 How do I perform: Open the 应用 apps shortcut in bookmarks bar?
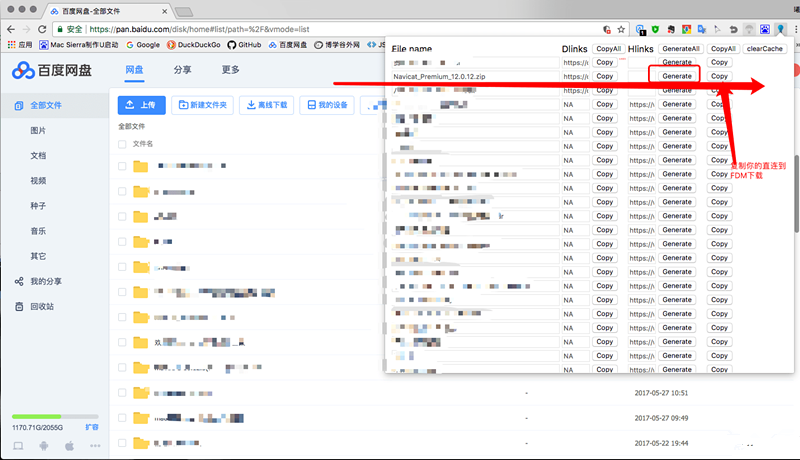pyautogui.click(x=20, y=45)
